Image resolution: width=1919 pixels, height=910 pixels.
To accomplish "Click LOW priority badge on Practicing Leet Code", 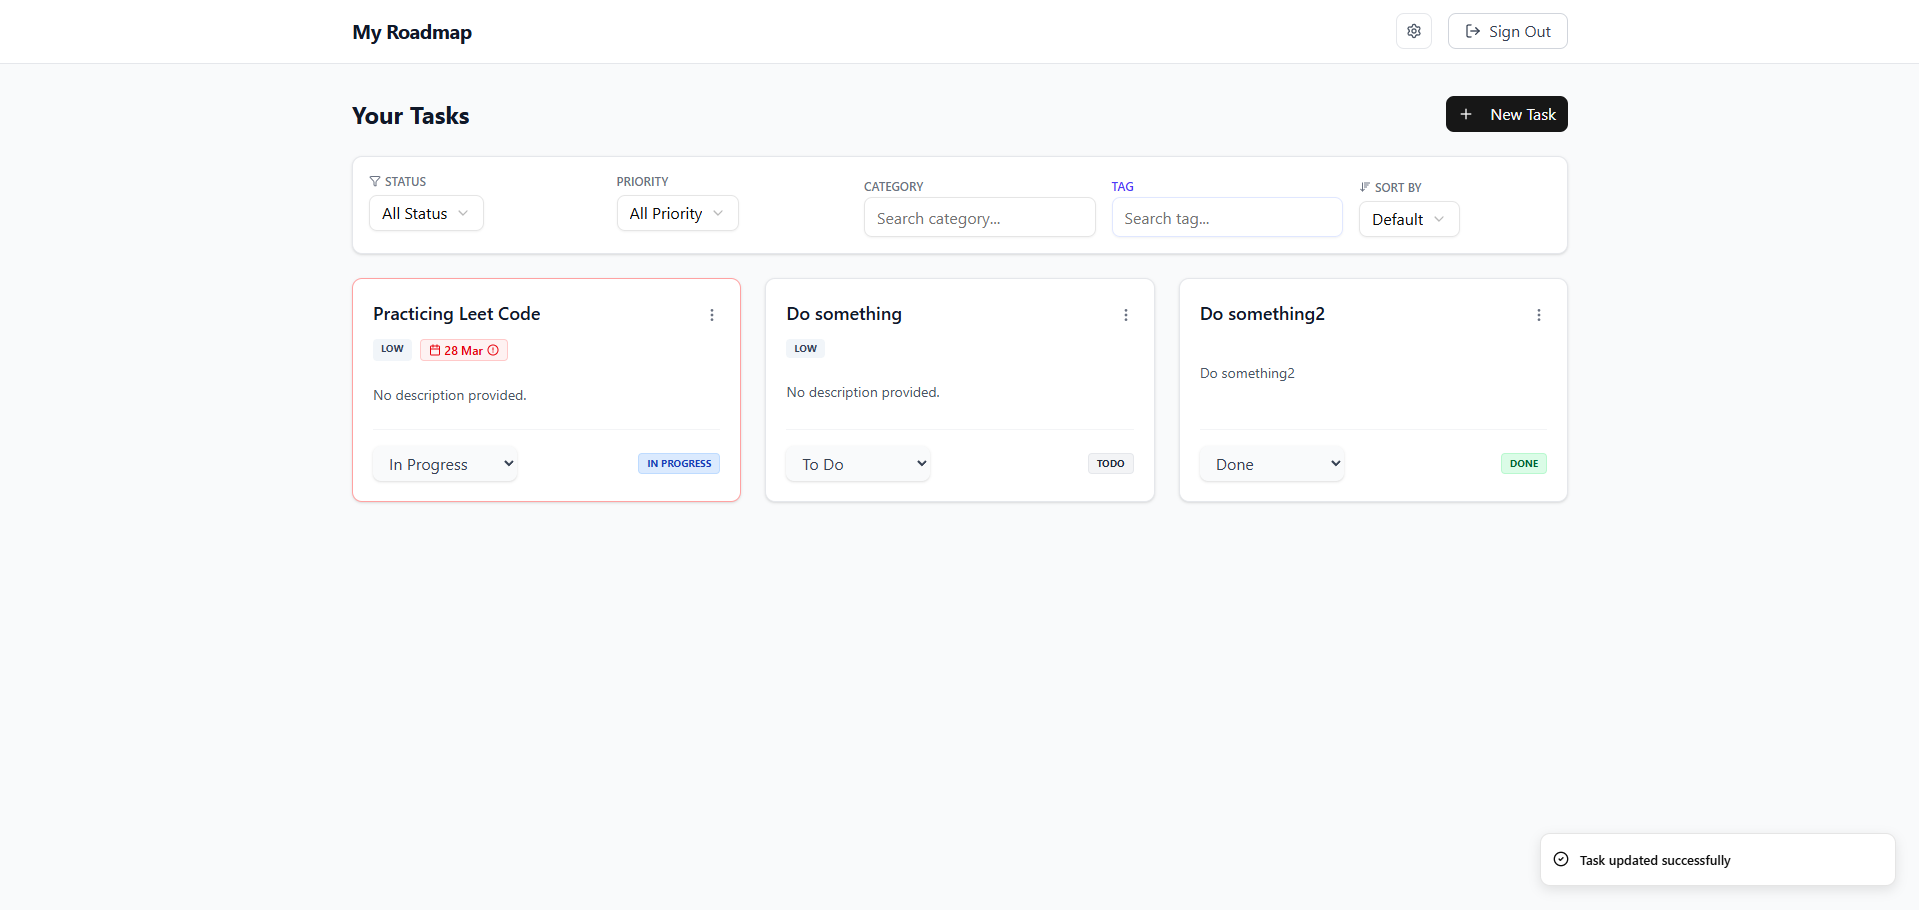I will point(392,349).
